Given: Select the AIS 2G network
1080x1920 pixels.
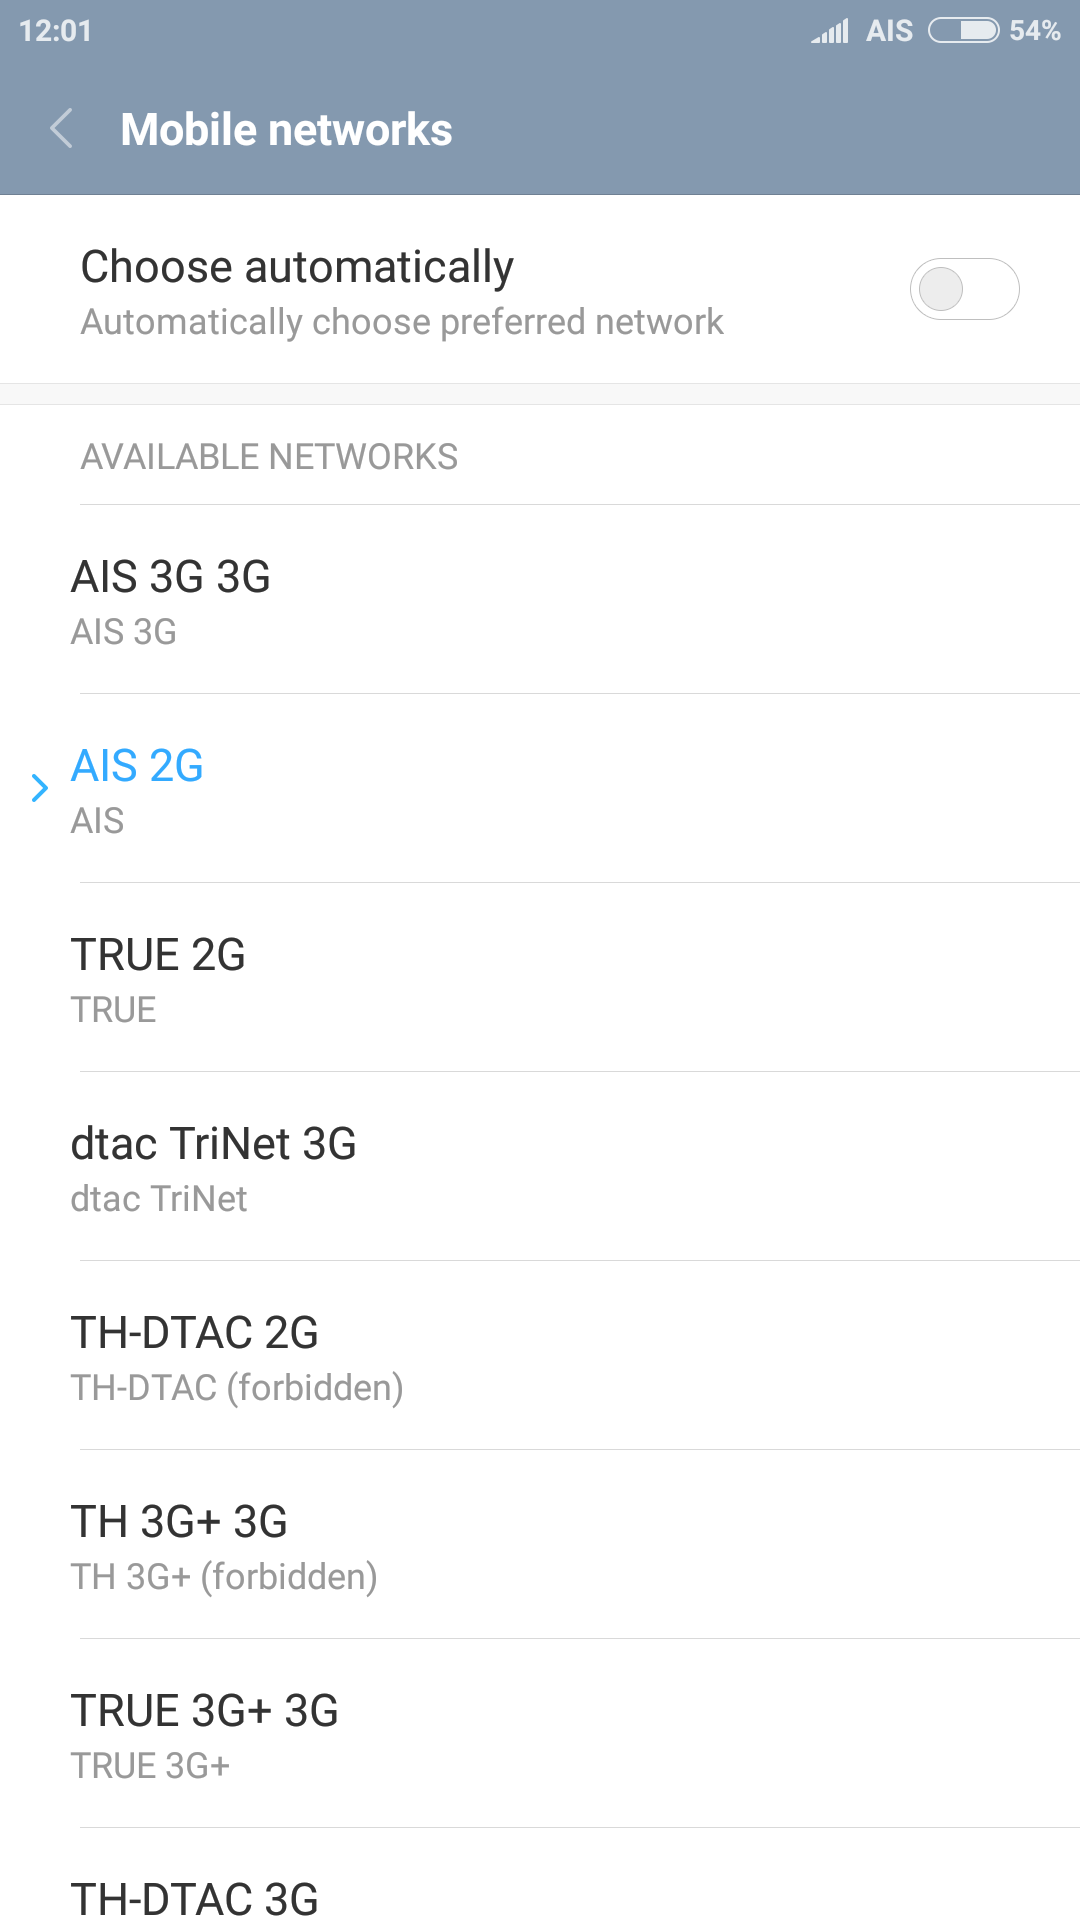Looking at the screenshot, I should pyautogui.click(x=540, y=790).
